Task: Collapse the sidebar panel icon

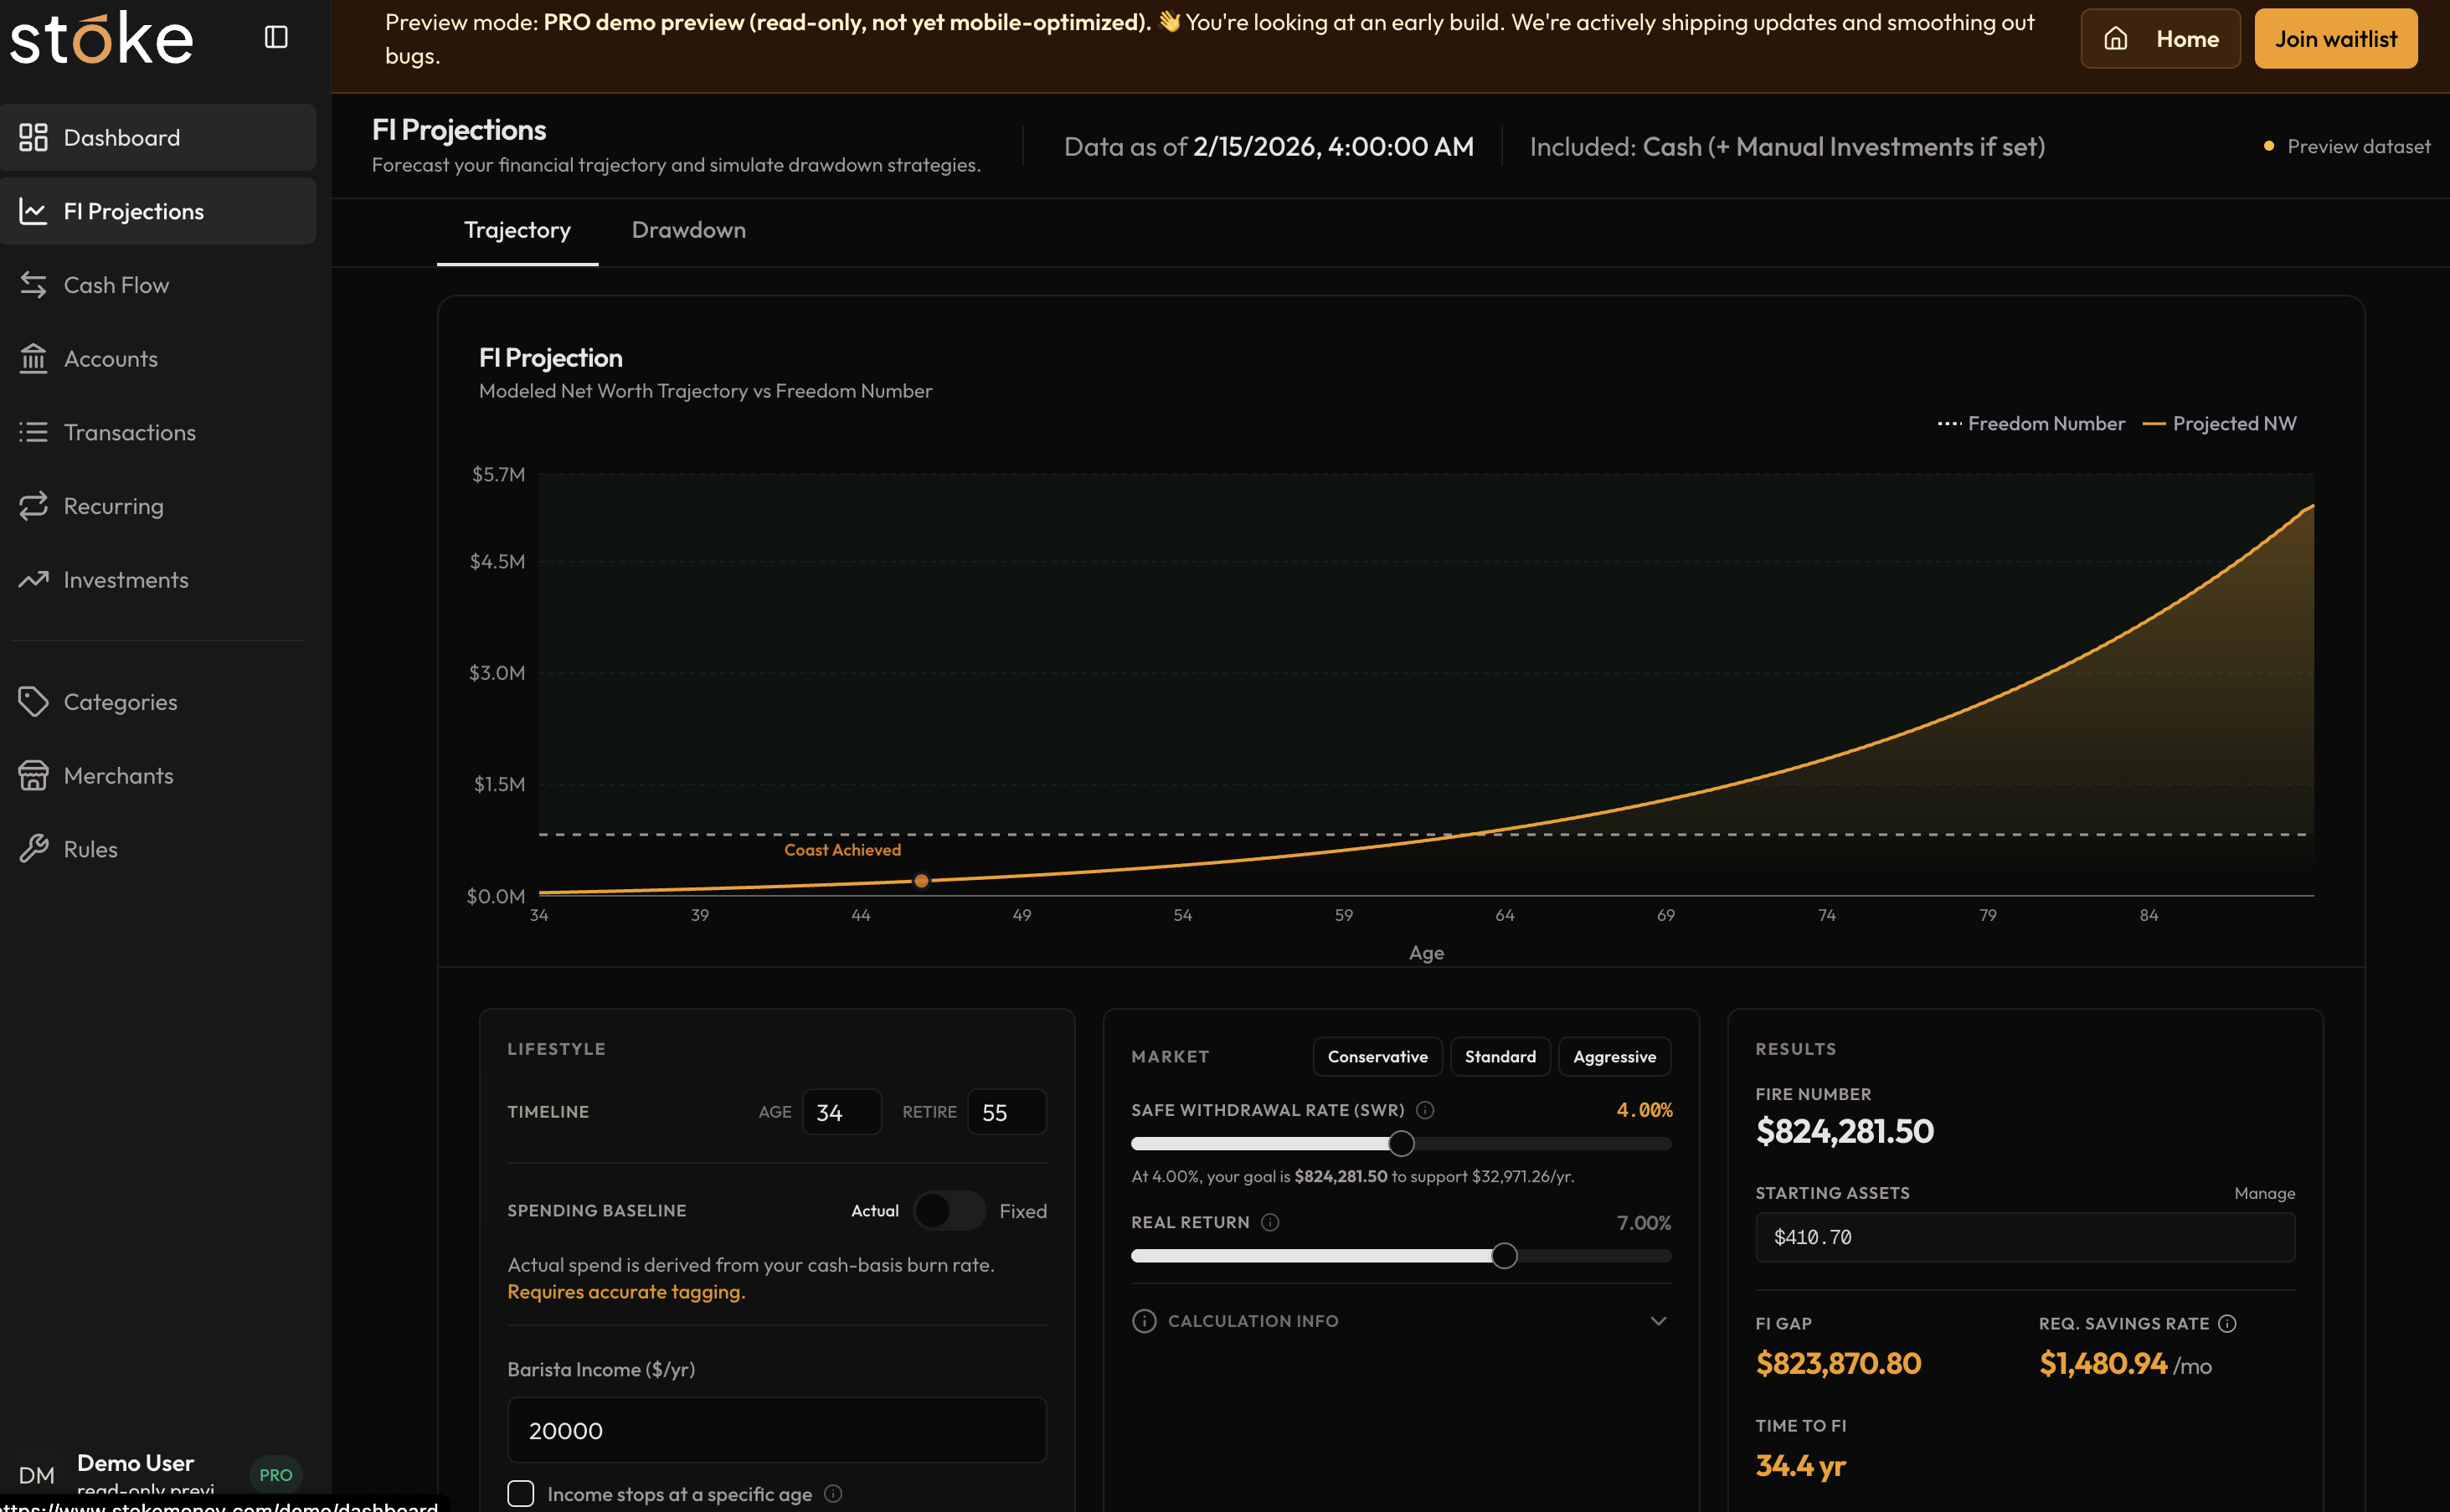Action: click(x=276, y=37)
